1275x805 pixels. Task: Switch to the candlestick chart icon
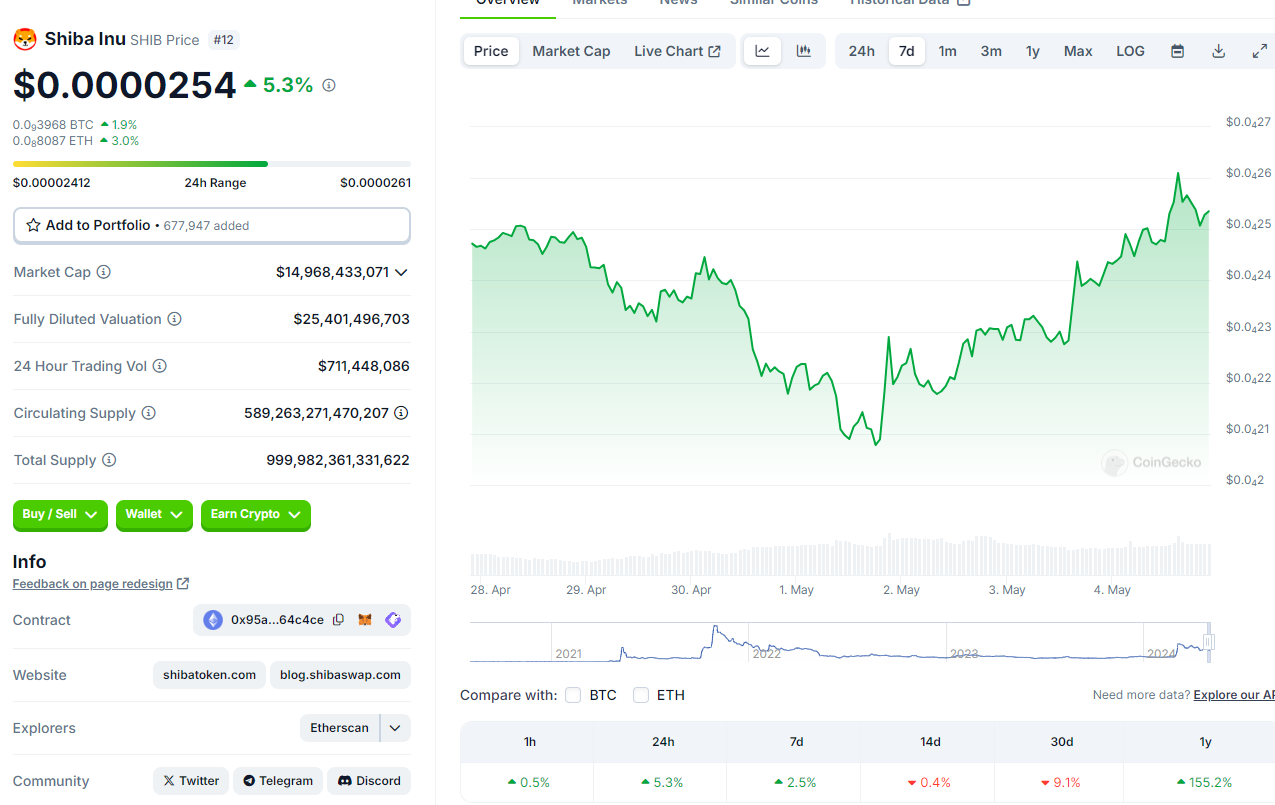click(x=804, y=51)
